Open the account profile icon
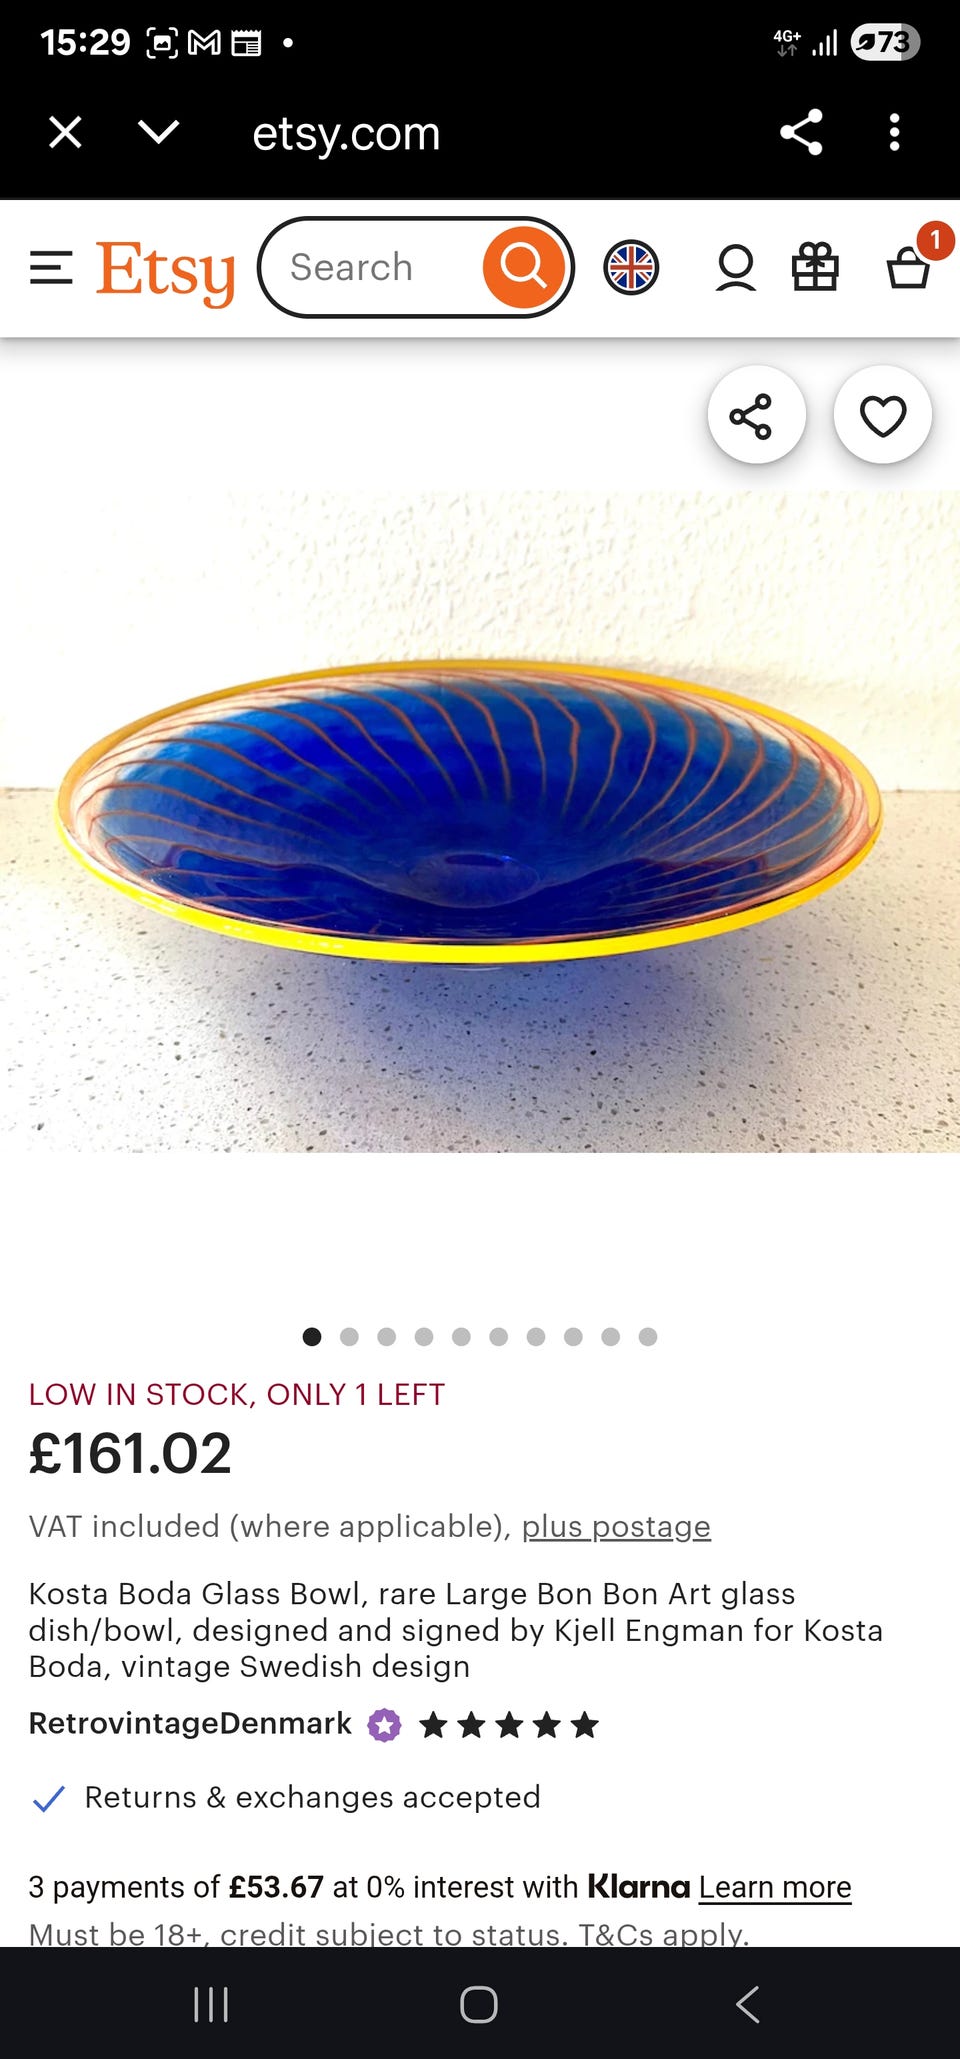 coord(735,268)
